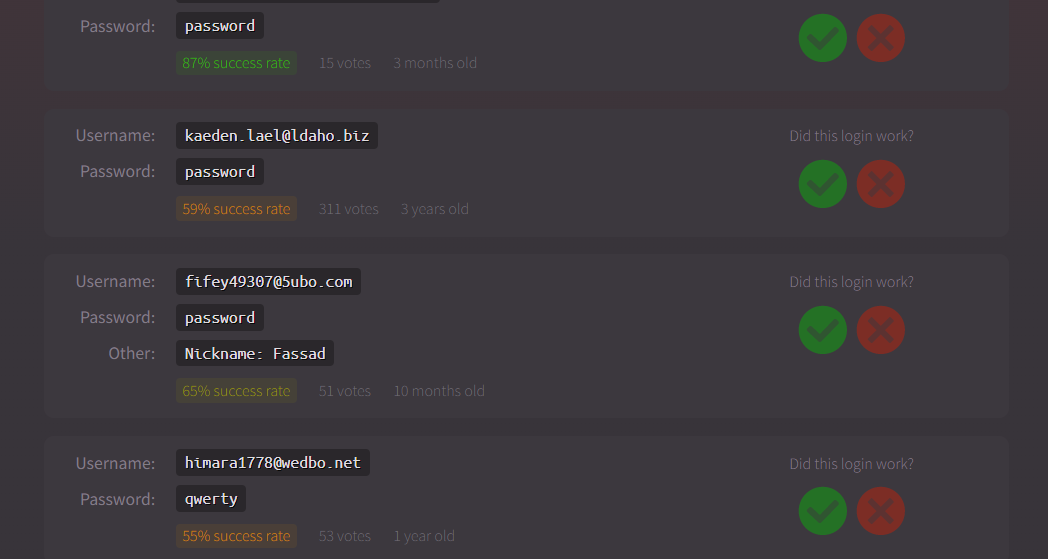Click the 65% success rate badge
Image resolution: width=1048 pixels, height=559 pixels.
coord(236,390)
